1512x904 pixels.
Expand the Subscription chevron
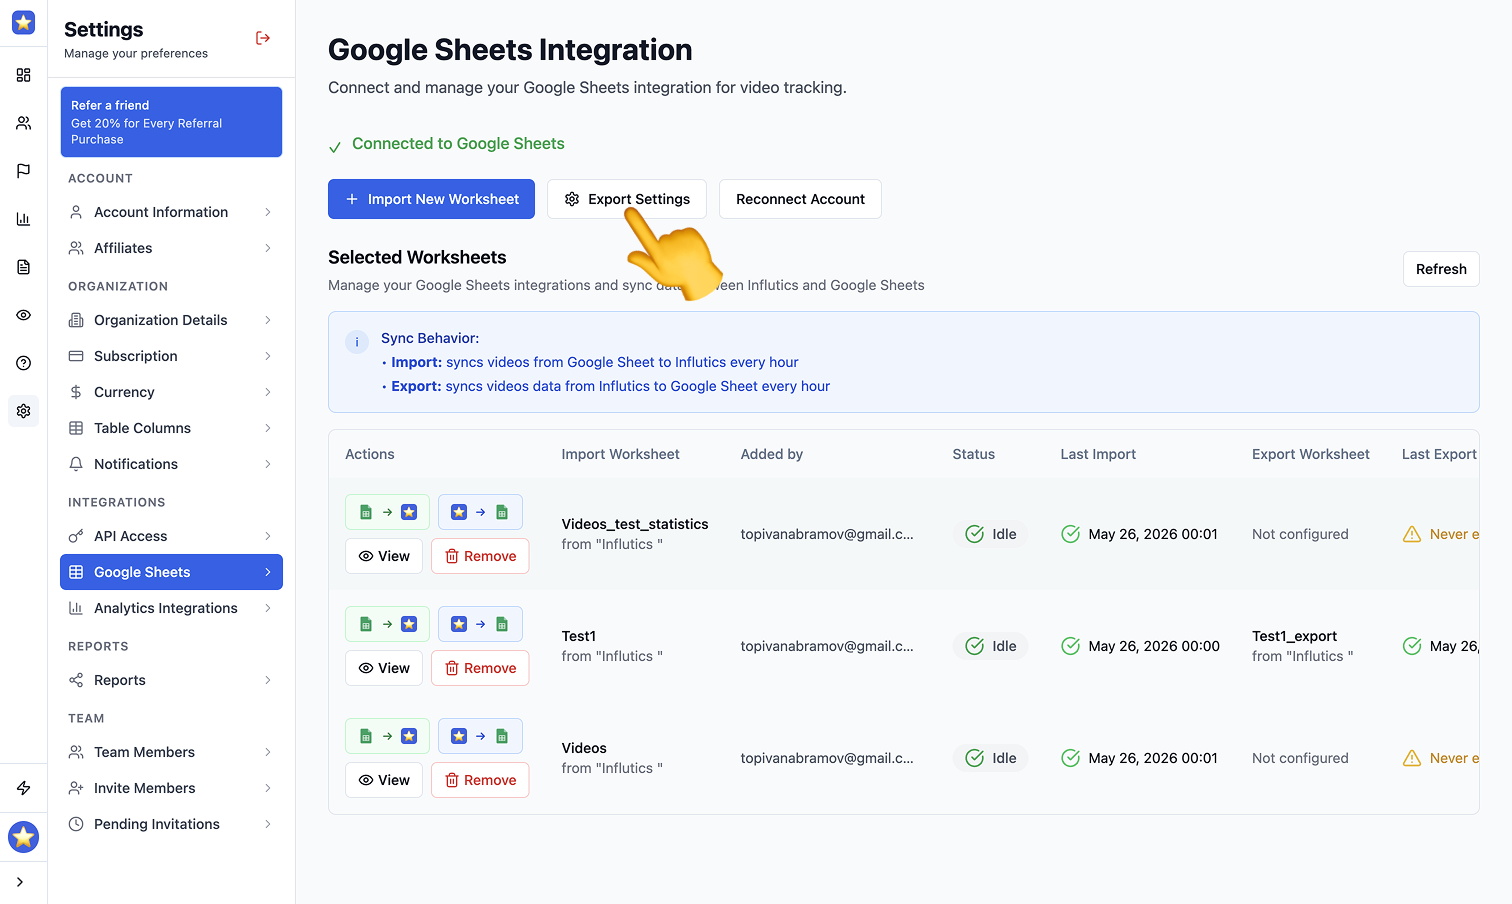pyautogui.click(x=268, y=356)
